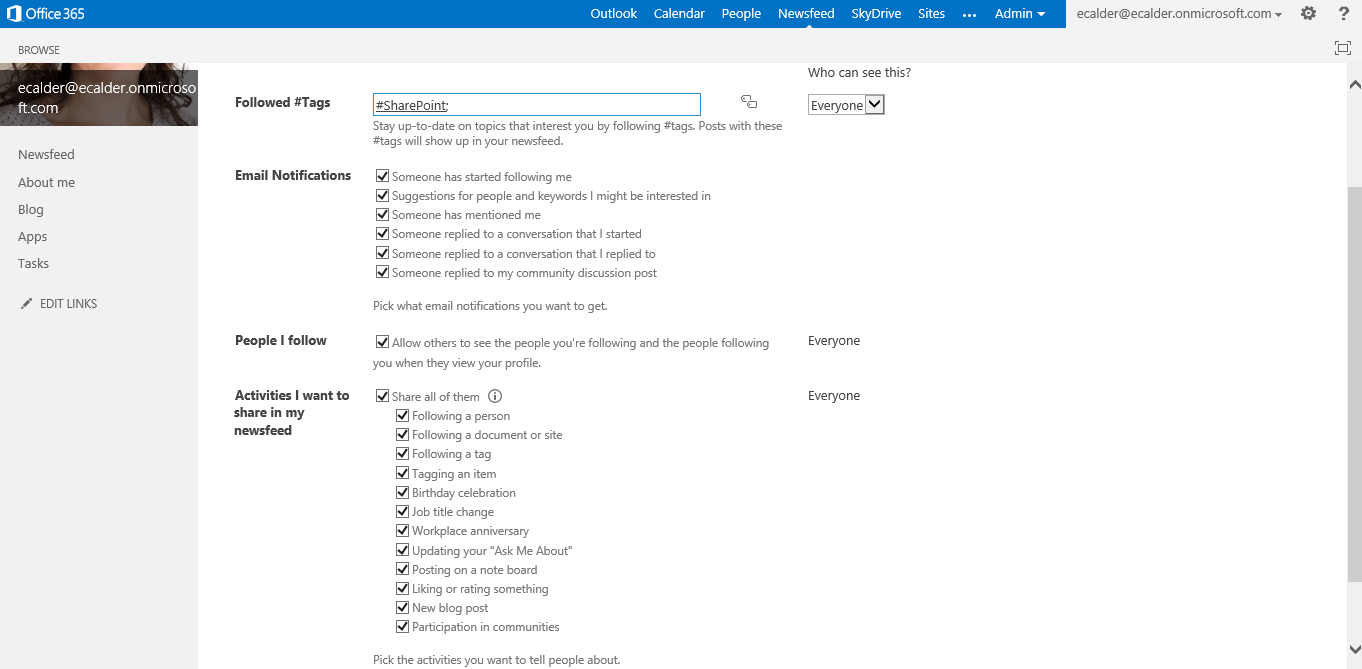
Task: Open the ecalder account dropdown
Action: 1179,14
